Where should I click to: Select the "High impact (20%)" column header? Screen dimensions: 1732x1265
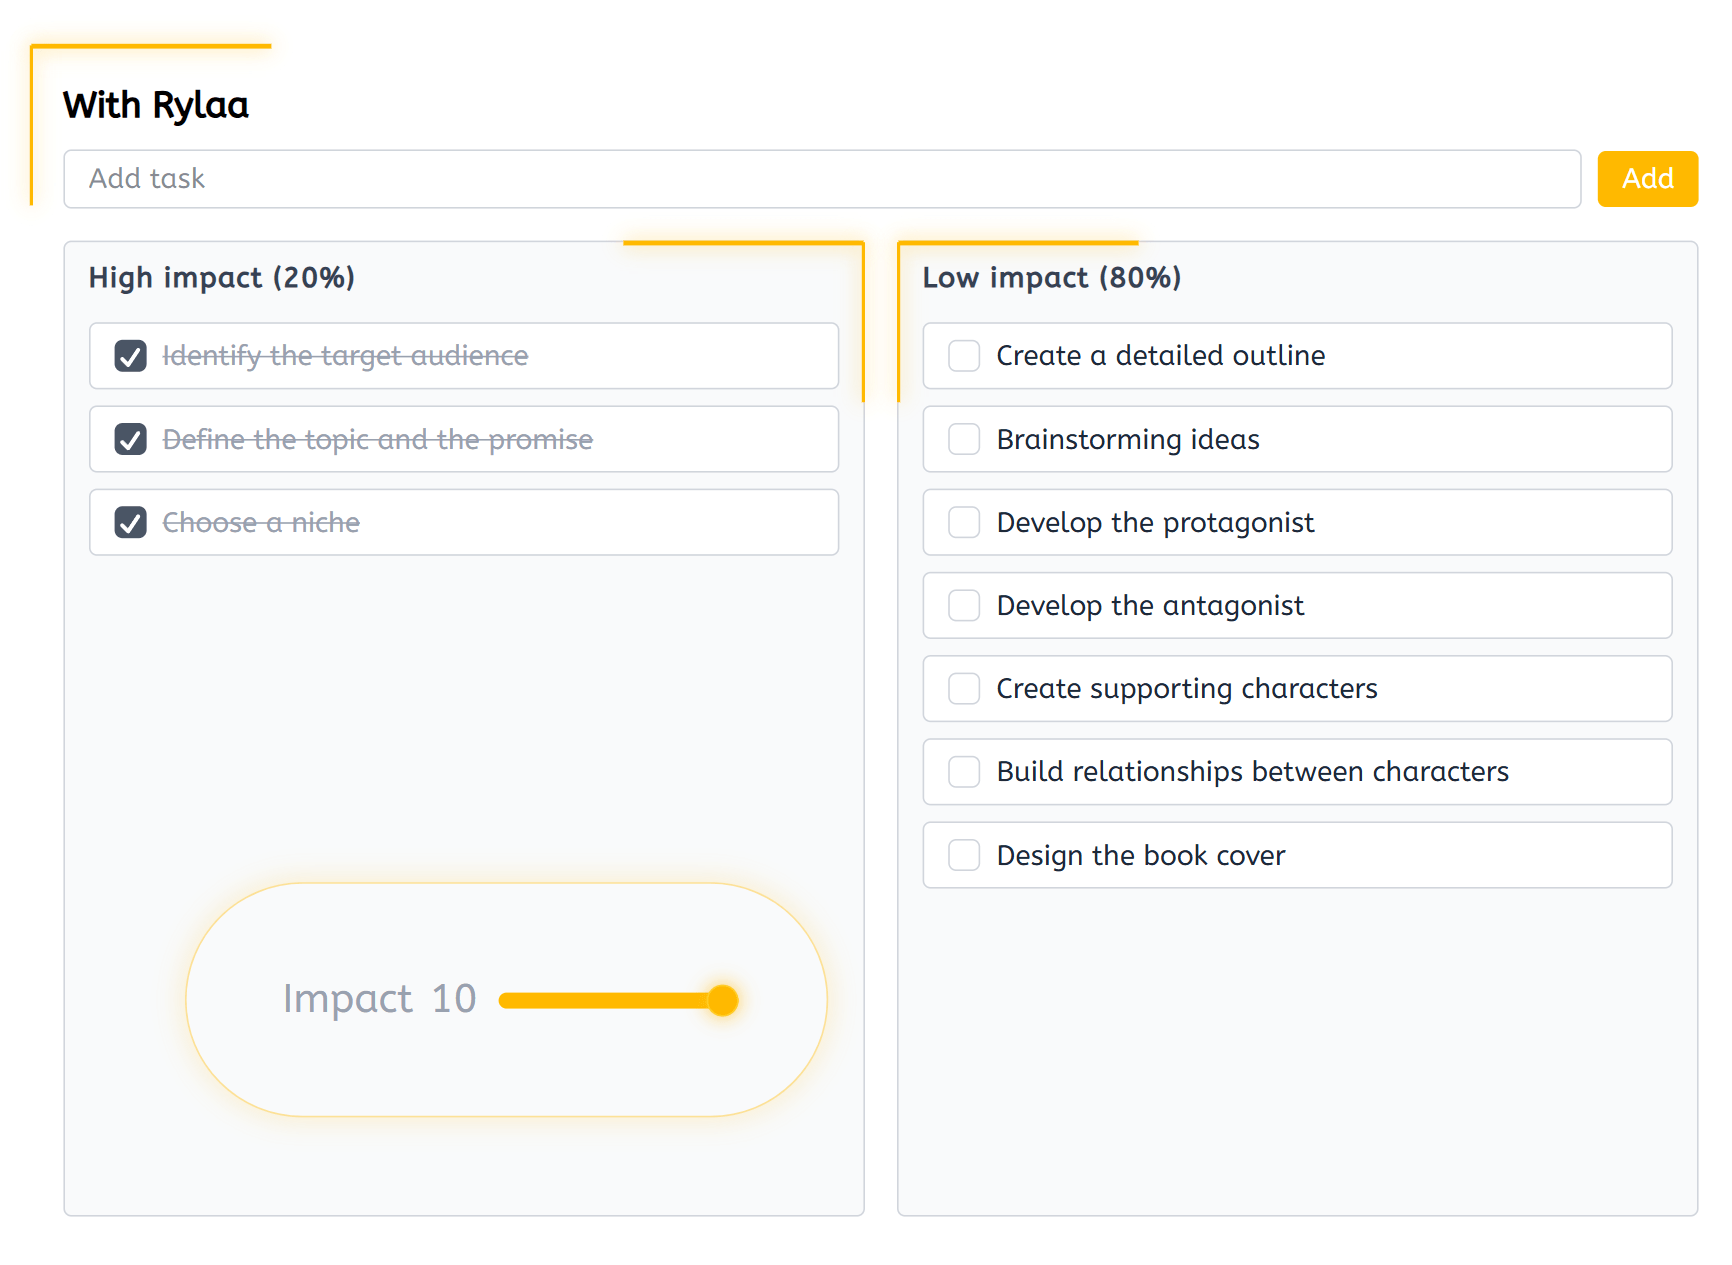(x=222, y=278)
